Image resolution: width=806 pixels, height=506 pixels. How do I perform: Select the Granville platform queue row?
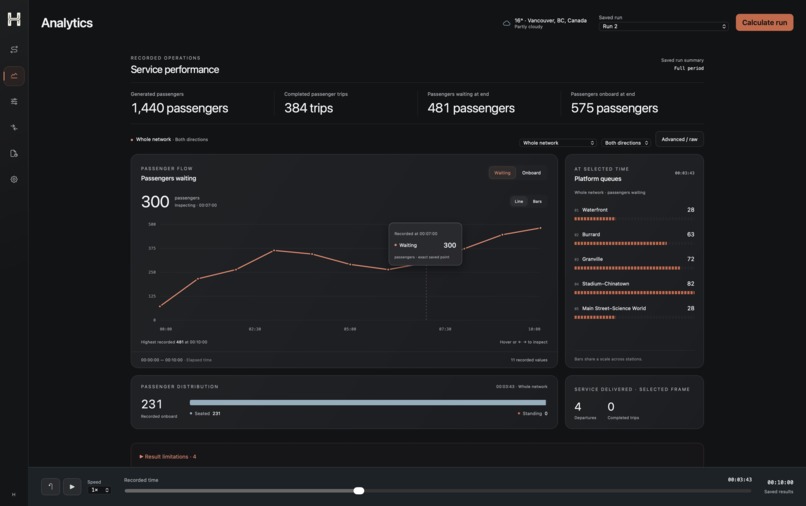pos(634,263)
